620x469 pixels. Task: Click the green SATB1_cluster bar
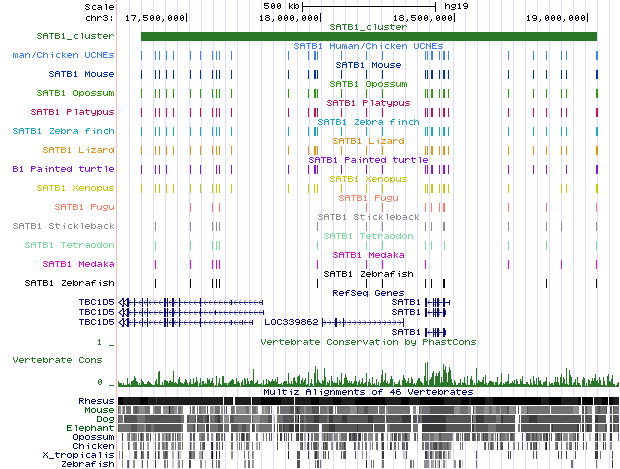click(368, 36)
